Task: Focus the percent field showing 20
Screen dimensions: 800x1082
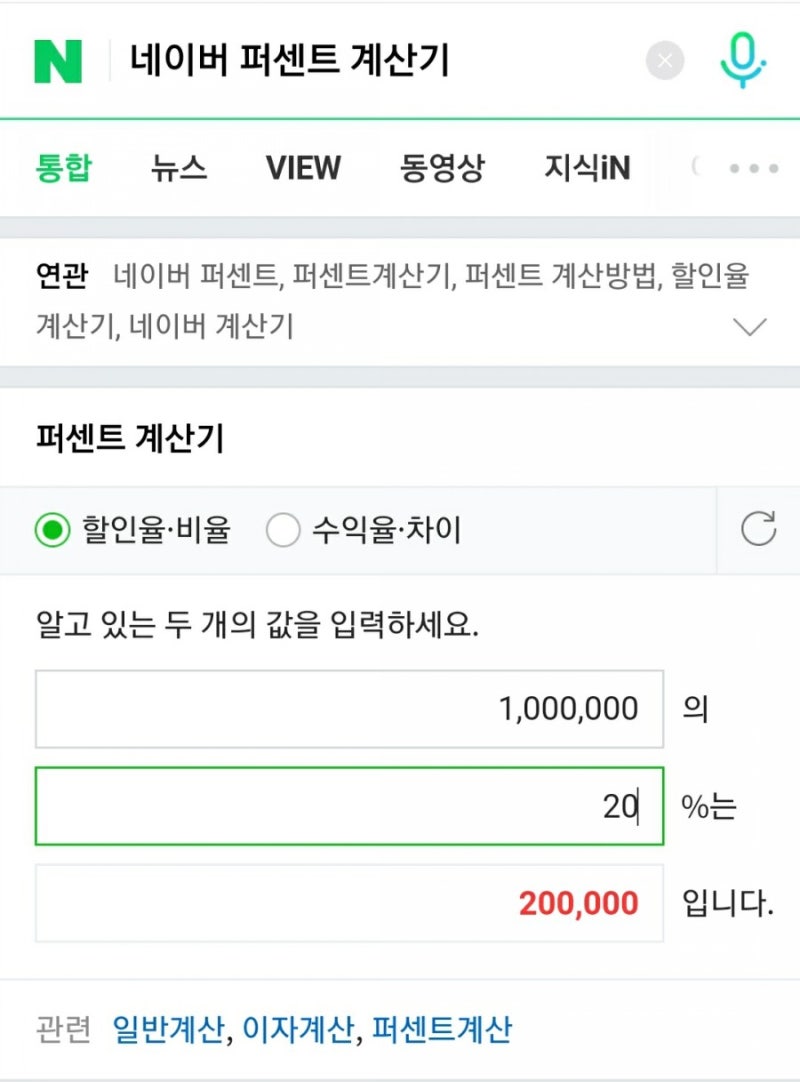Action: 349,806
